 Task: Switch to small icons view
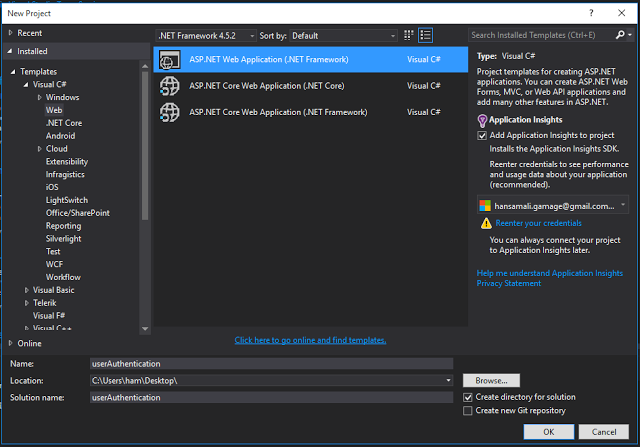click(408, 36)
